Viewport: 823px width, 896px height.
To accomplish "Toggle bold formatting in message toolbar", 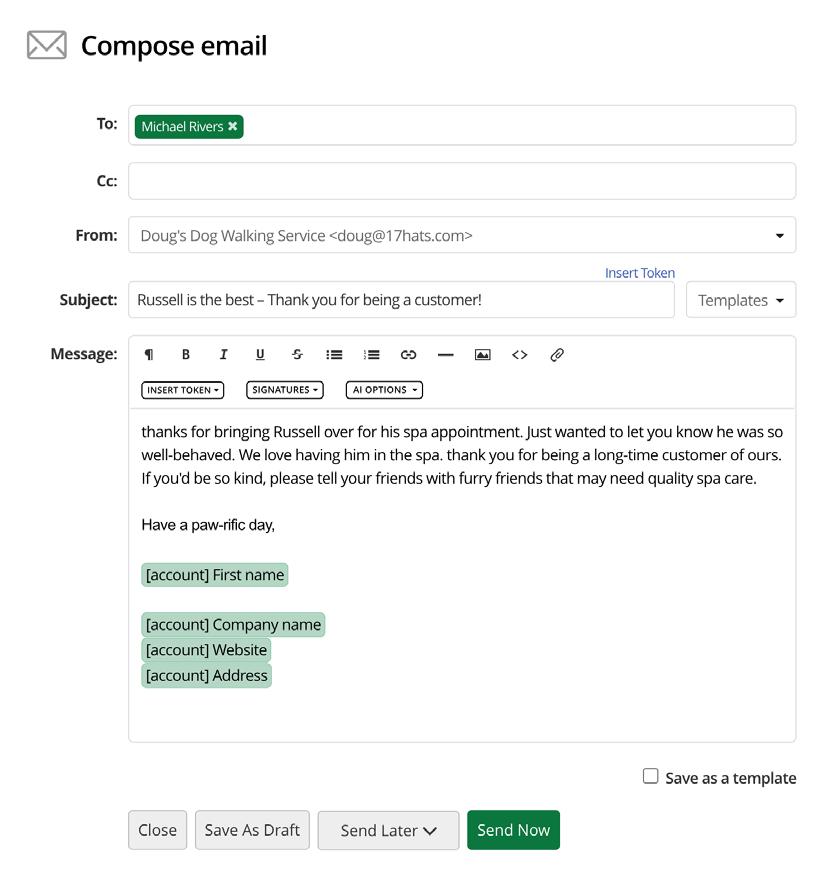I will point(186,354).
